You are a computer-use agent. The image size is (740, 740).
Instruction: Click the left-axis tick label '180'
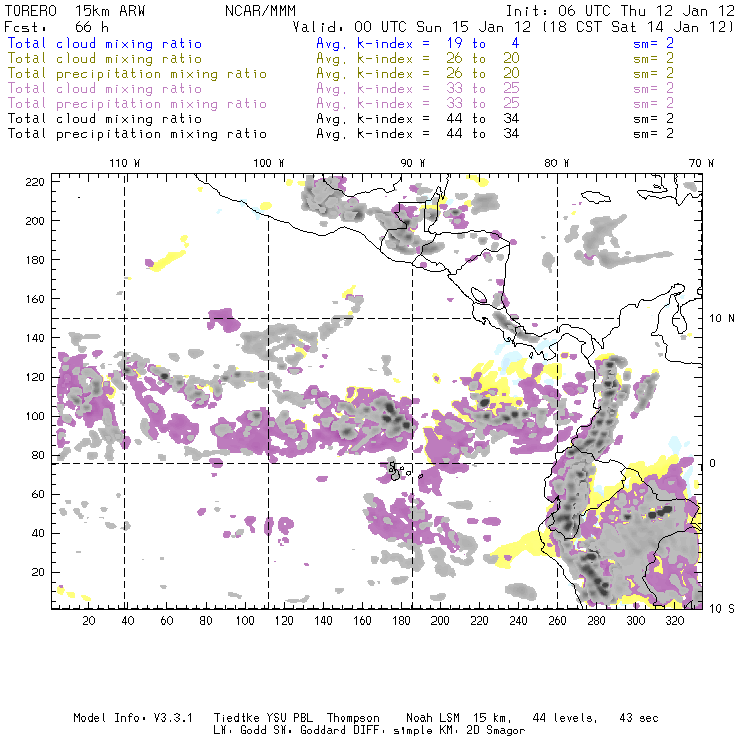click(35, 260)
